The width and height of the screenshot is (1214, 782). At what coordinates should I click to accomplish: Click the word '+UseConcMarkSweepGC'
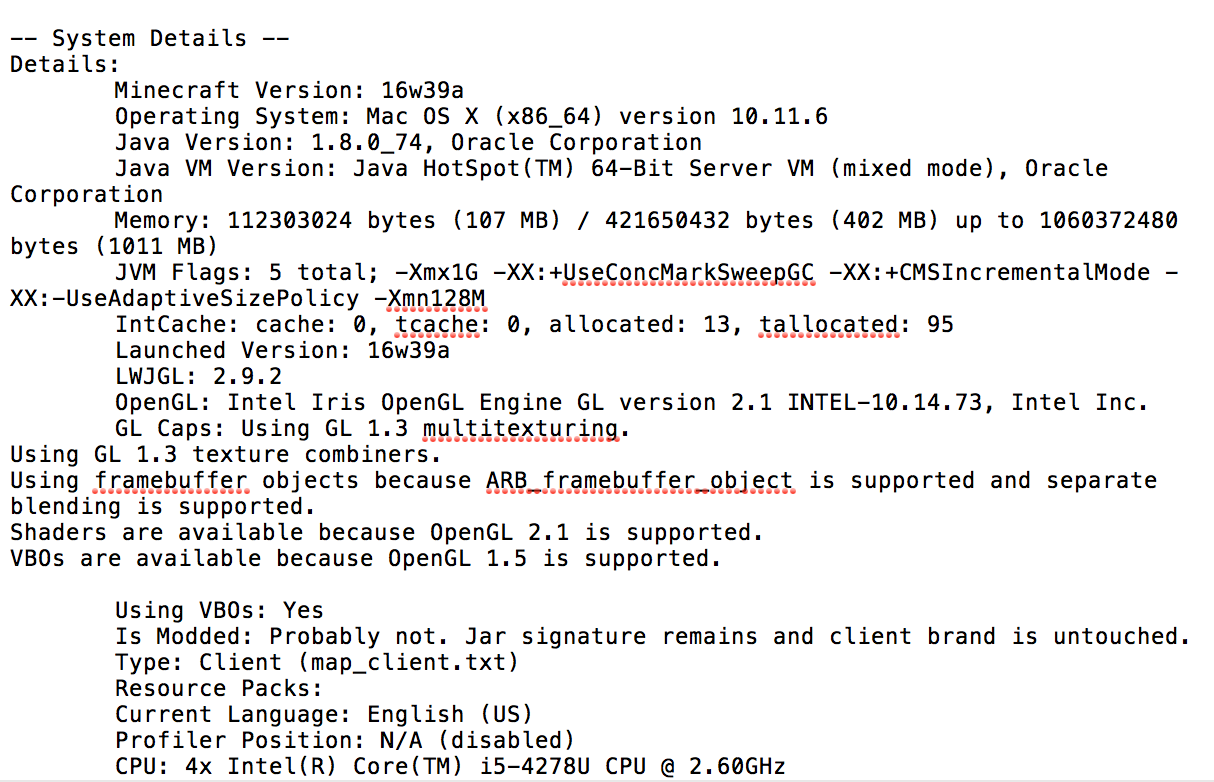(x=681, y=273)
